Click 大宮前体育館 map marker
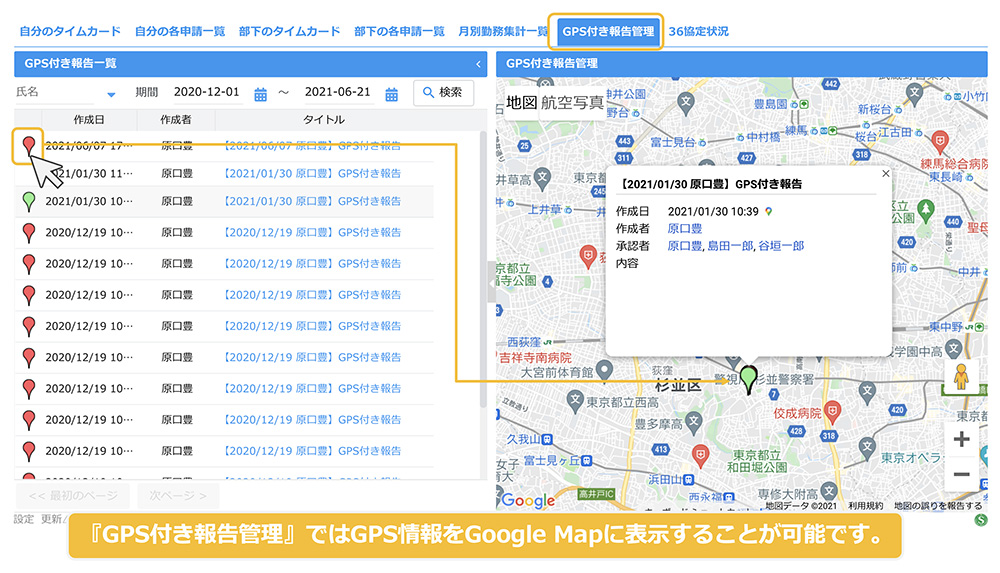 pyautogui.click(x=605, y=369)
